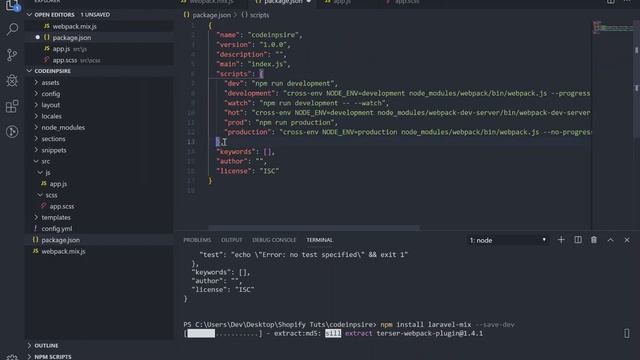640x360 pixels.
Task: Select package.json in Open Editors
Action: point(98,38)
